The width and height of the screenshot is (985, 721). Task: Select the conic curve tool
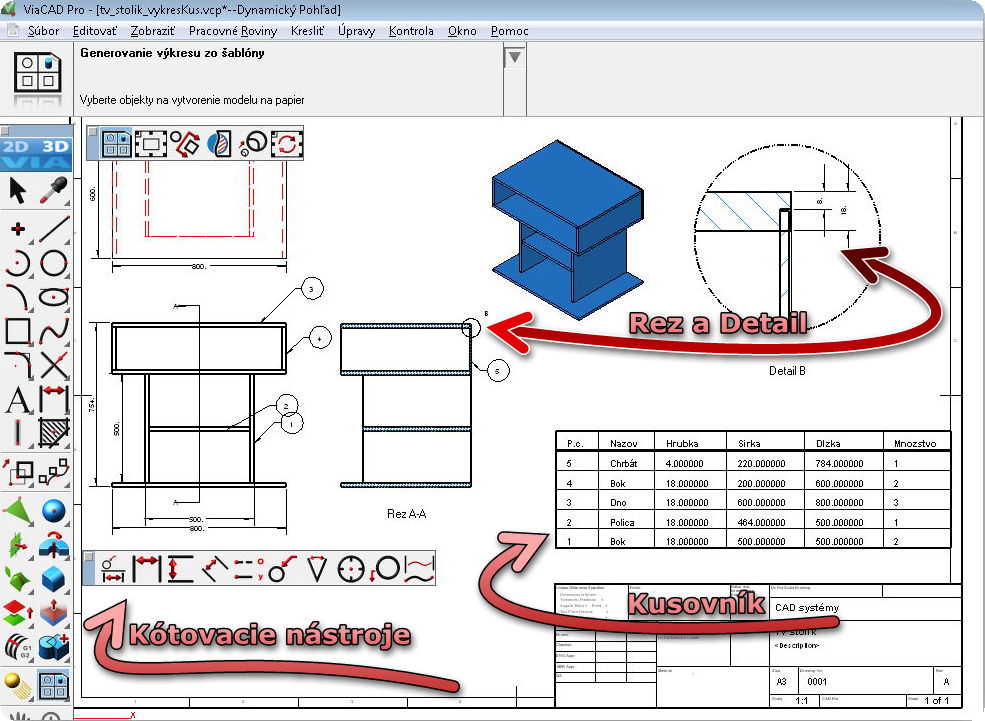pos(18,297)
